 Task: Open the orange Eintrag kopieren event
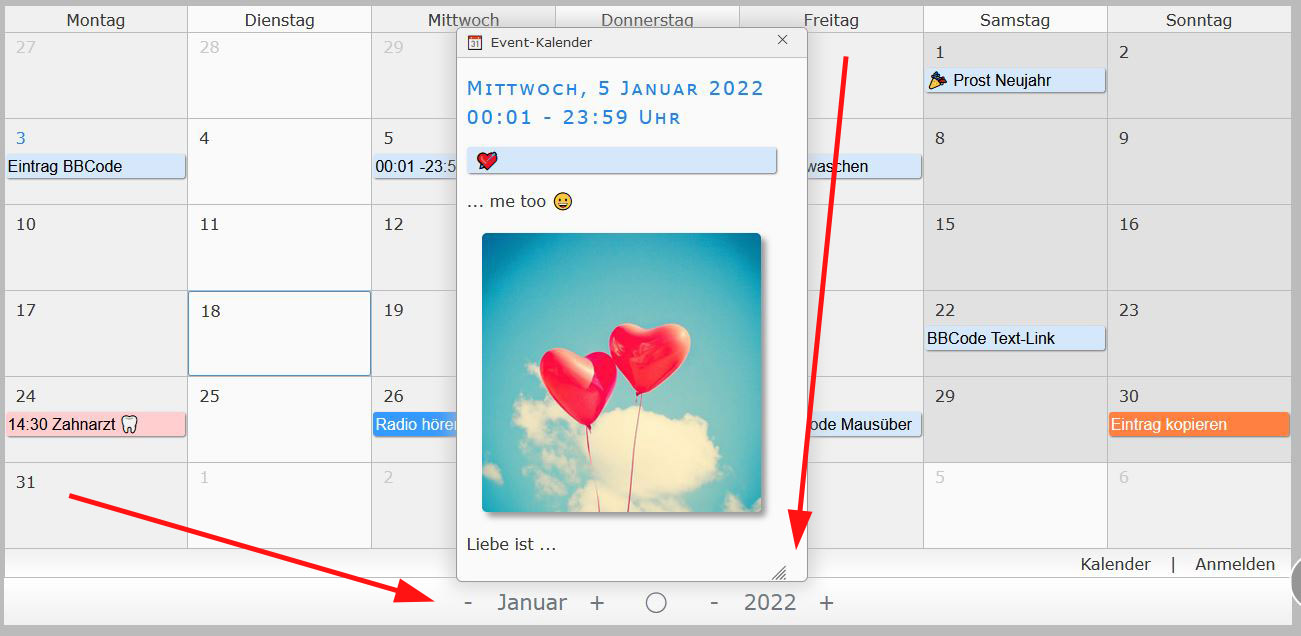click(x=1199, y=424)
